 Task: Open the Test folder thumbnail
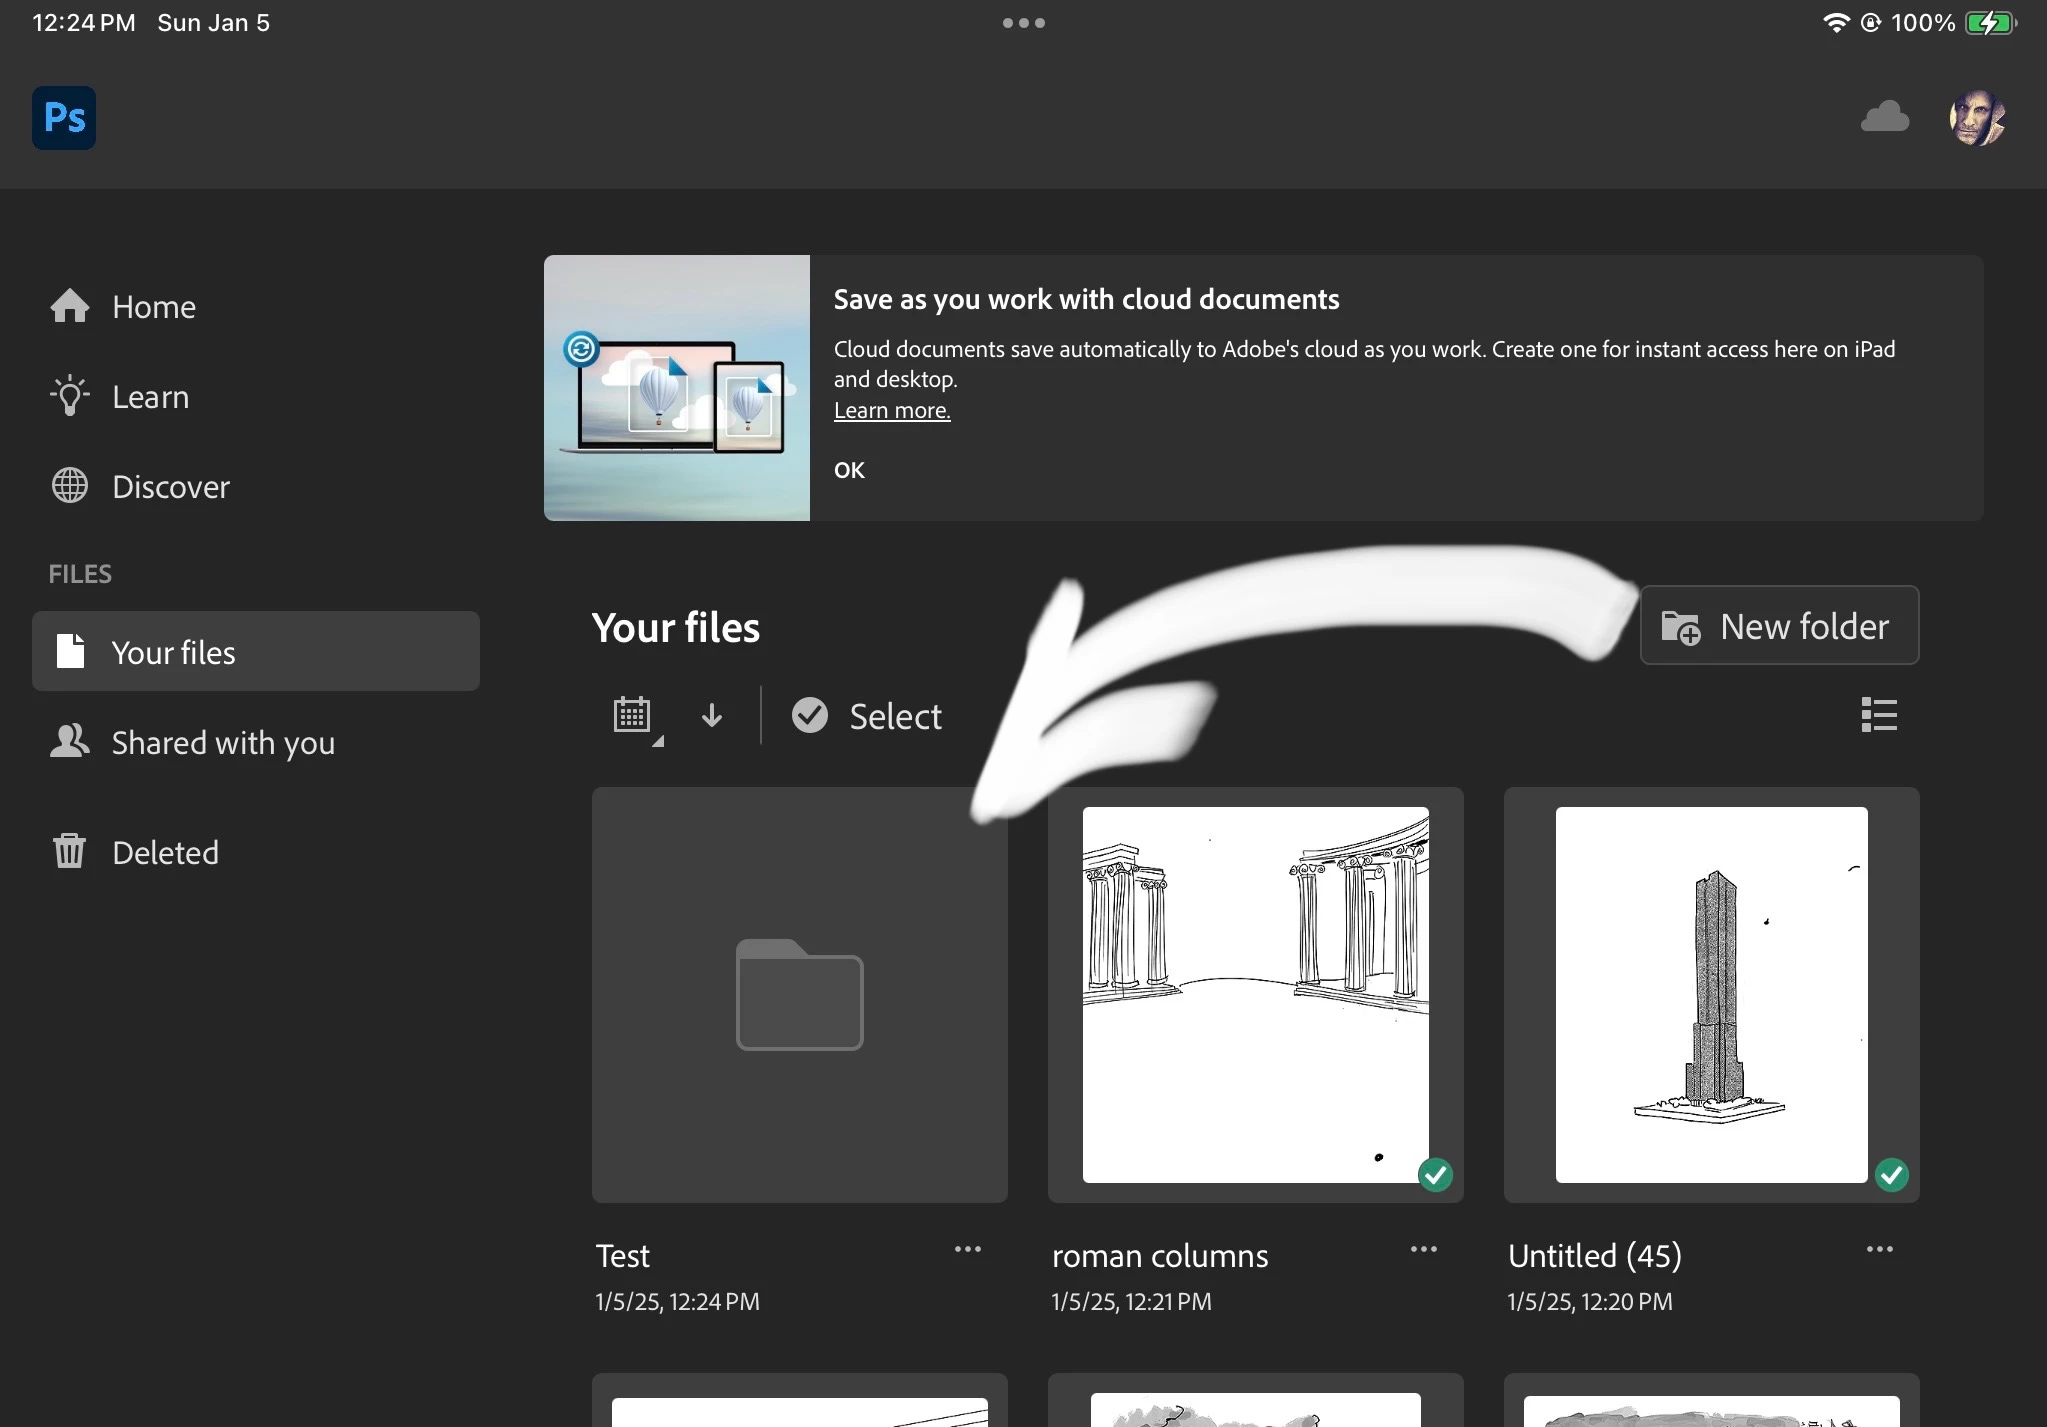click(x=799, y=994)
